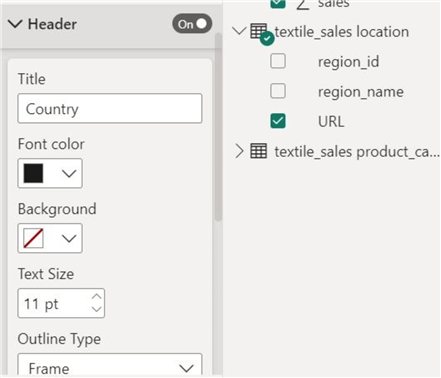Click the region_id field label
This screenshot has width=441, height=378.
[348, 62]
